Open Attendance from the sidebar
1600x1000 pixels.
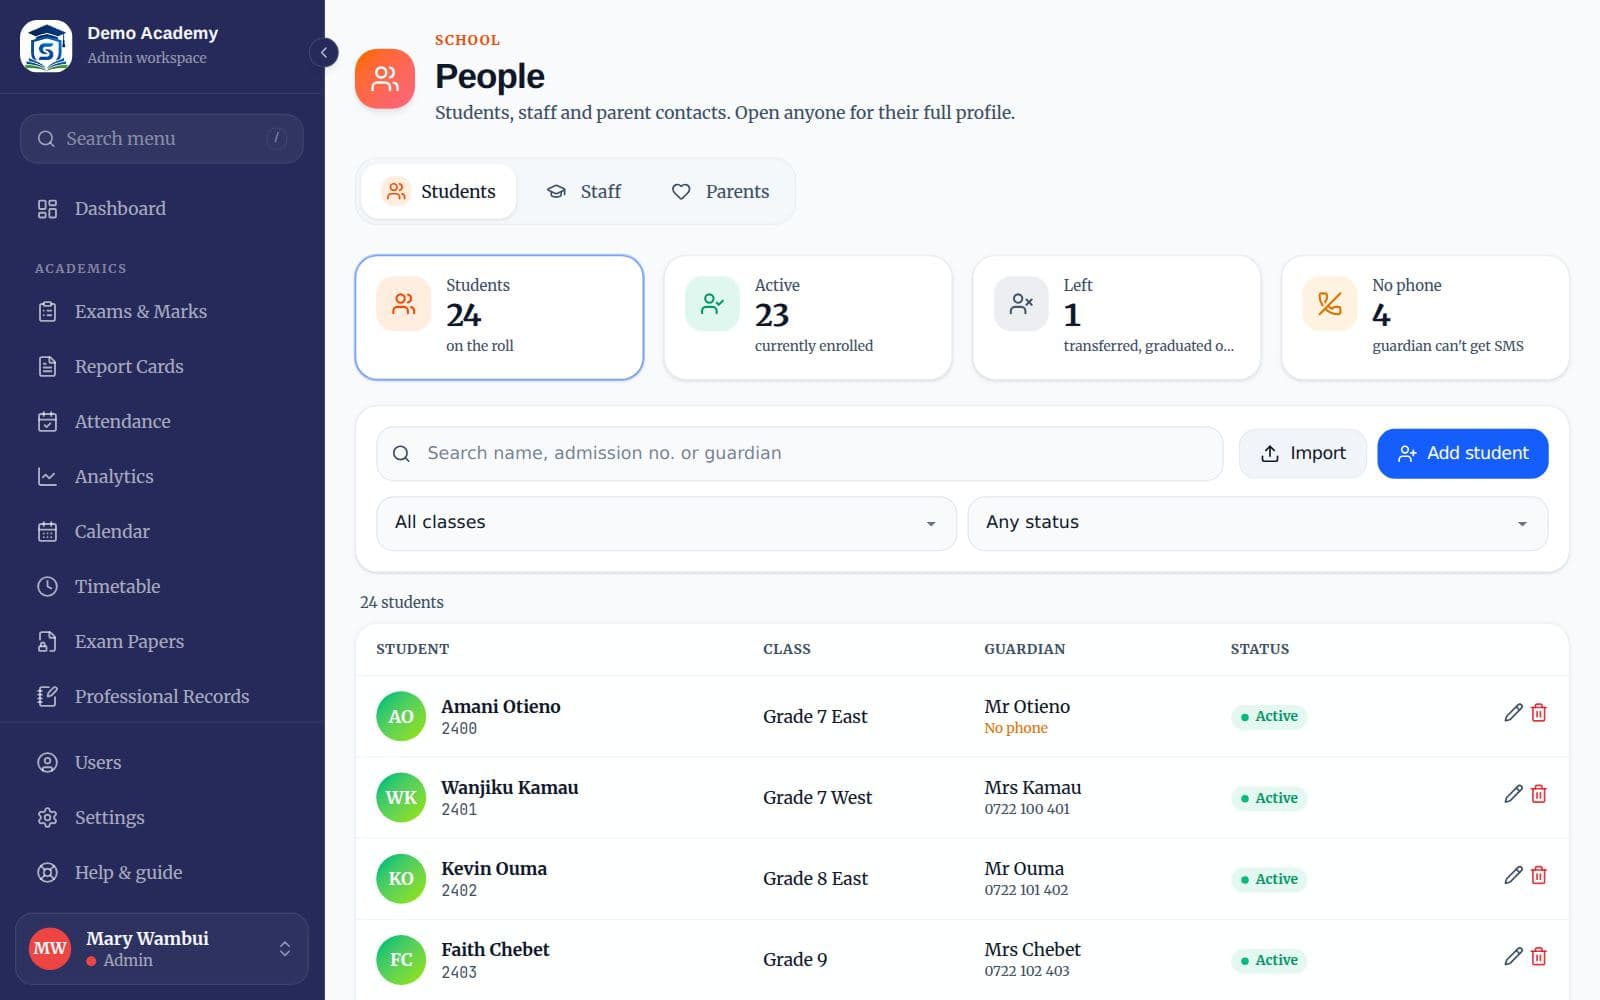point(162,421)
